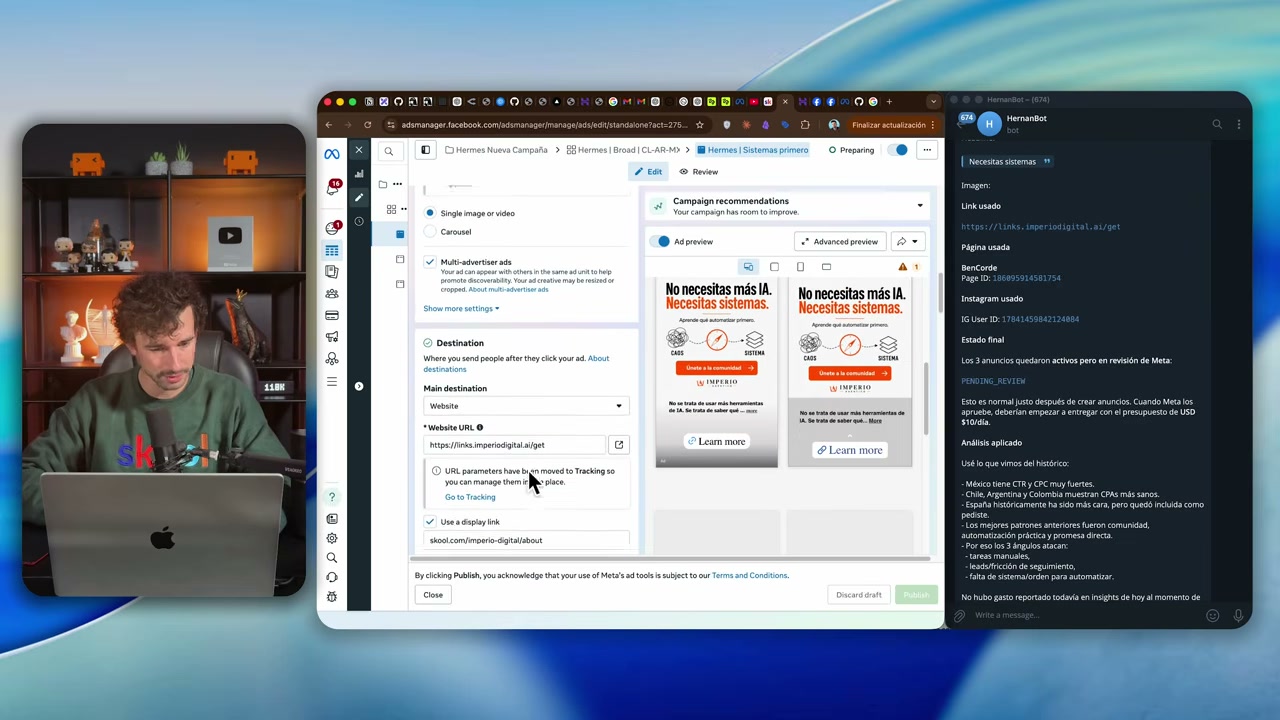Open the Audiences people icon in sidebar

332,293
